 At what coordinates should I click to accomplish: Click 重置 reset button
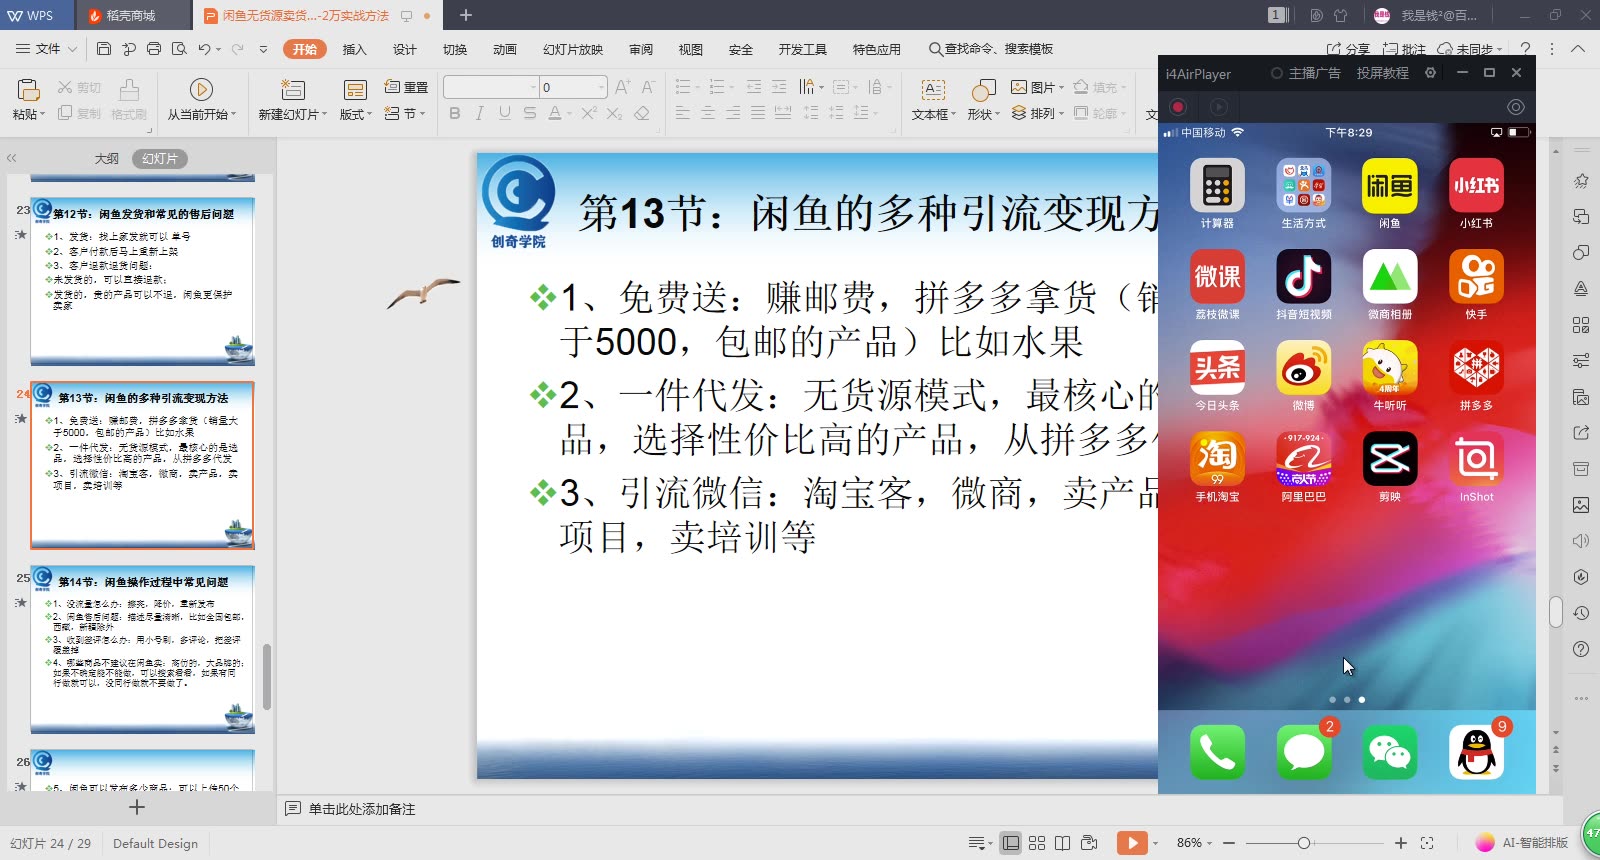coord(406,87)
